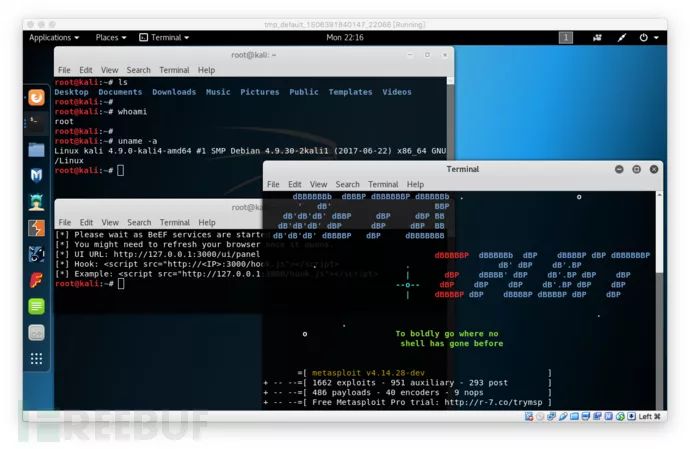
Task: Click the Templates directory name in ls output
Action: point(350,92)
